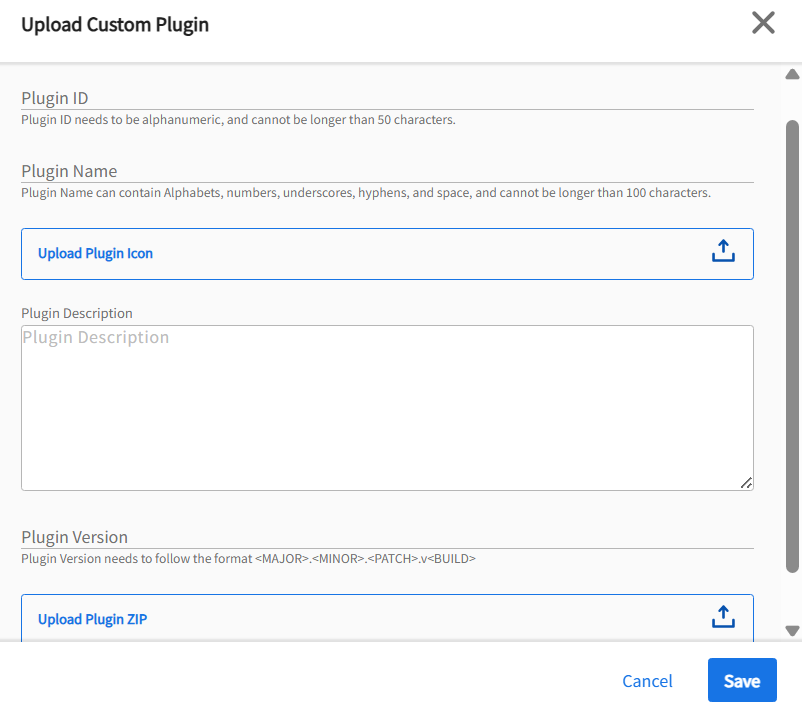The image size is (802, 717).
Task: Click the Plugin Description resize handle
Action: click(746, 483)
